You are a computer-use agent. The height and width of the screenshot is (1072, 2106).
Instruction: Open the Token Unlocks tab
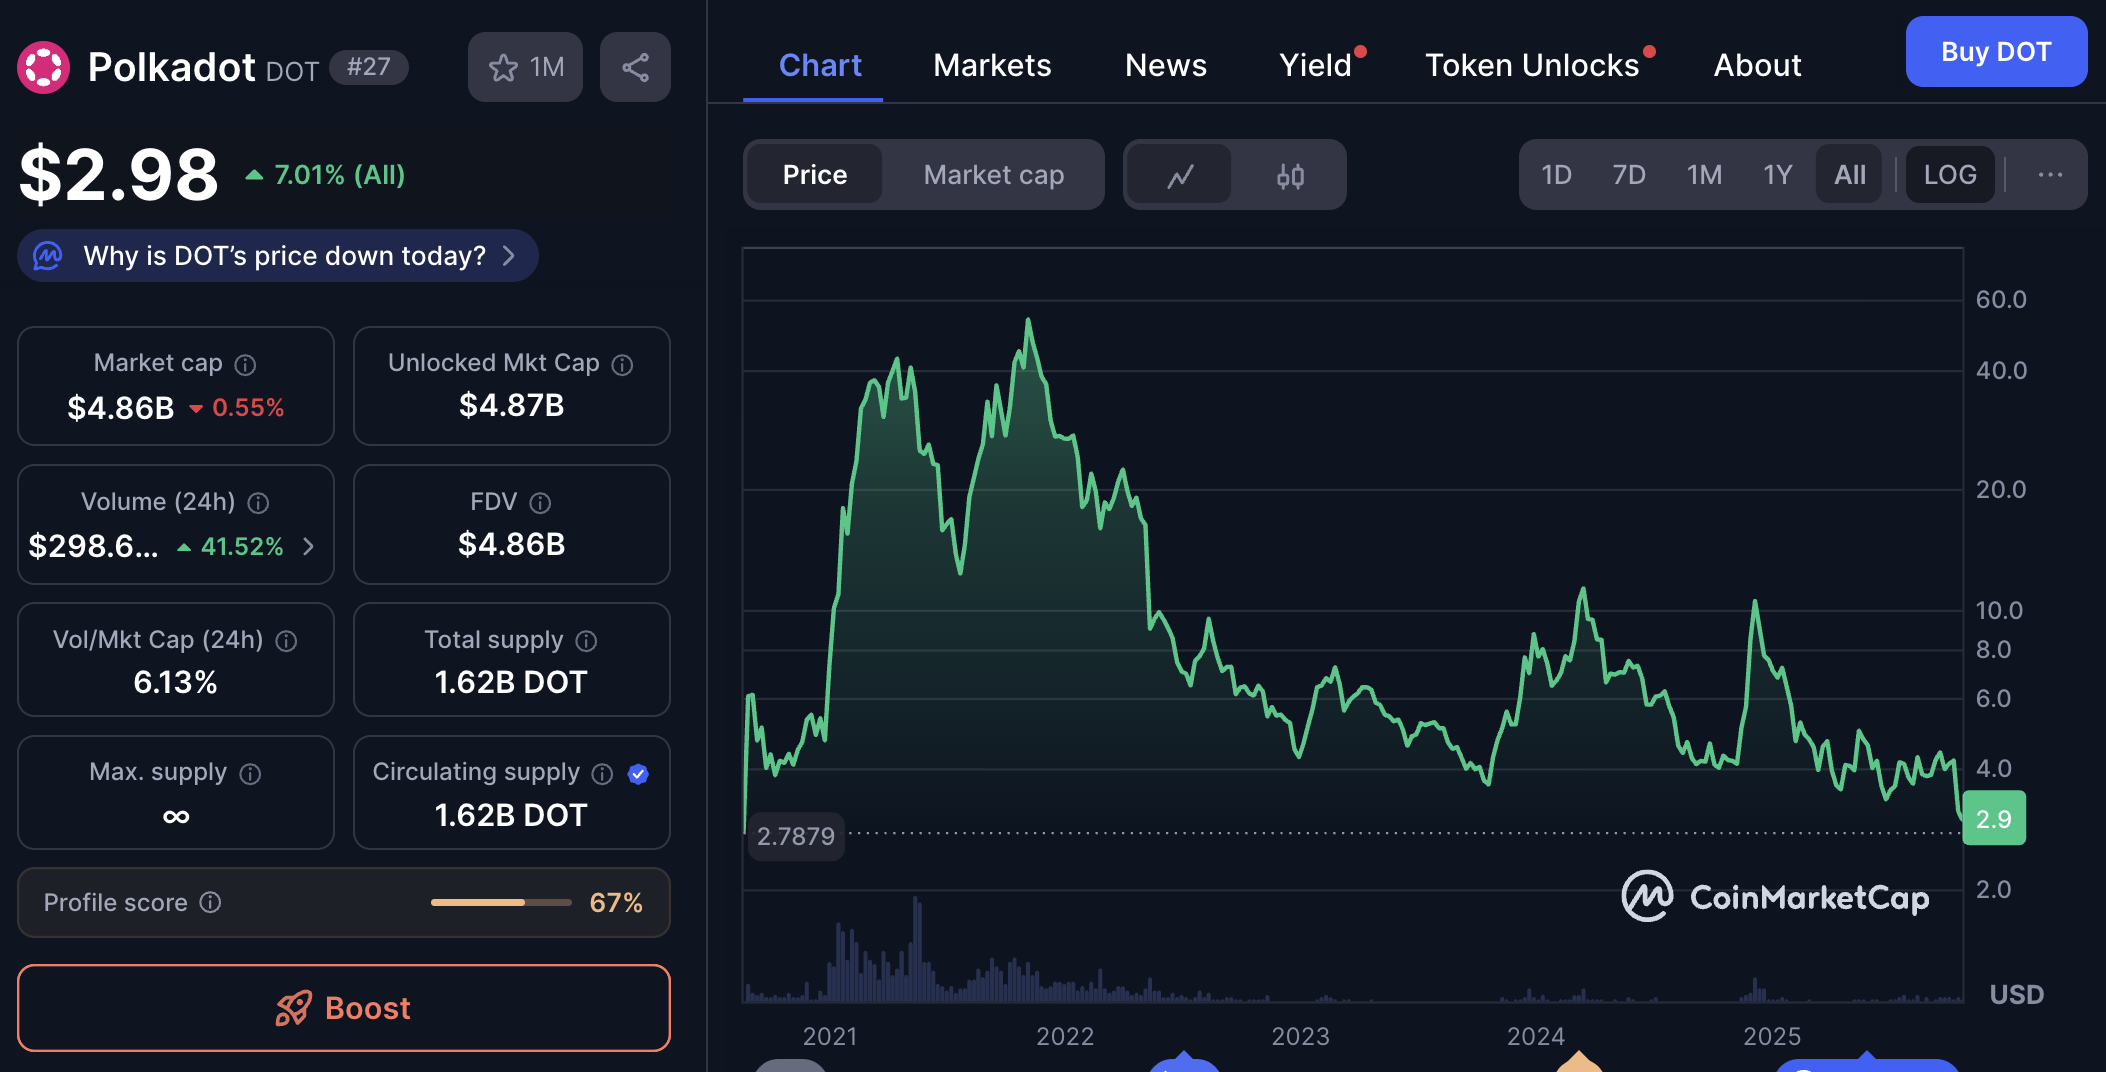pyautogui.click(x=1532, y=65)
